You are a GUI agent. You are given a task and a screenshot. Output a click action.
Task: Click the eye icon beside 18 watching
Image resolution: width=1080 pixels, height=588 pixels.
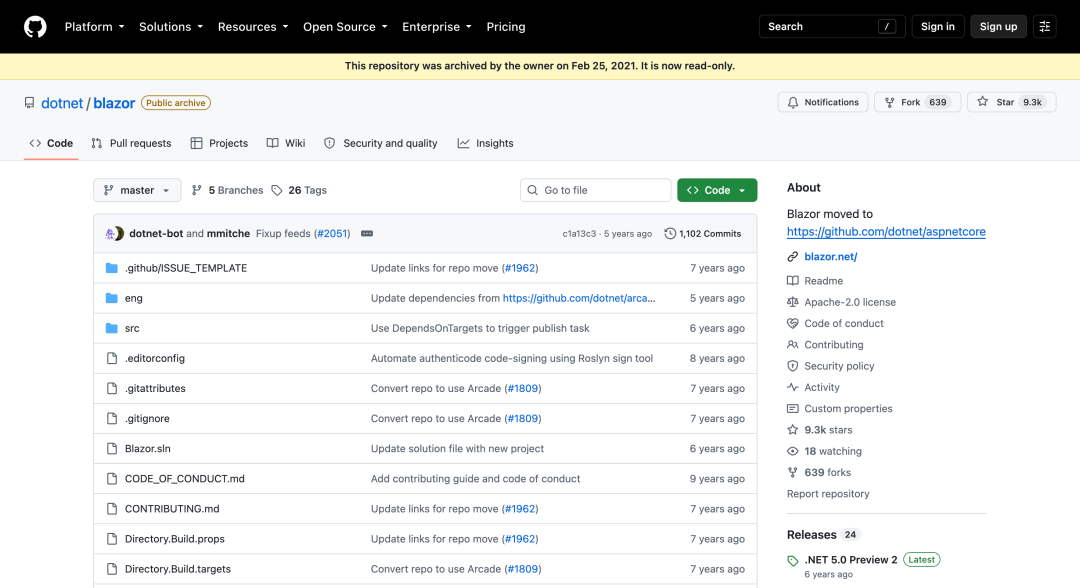pyautogui.click(x=793, y=451)
